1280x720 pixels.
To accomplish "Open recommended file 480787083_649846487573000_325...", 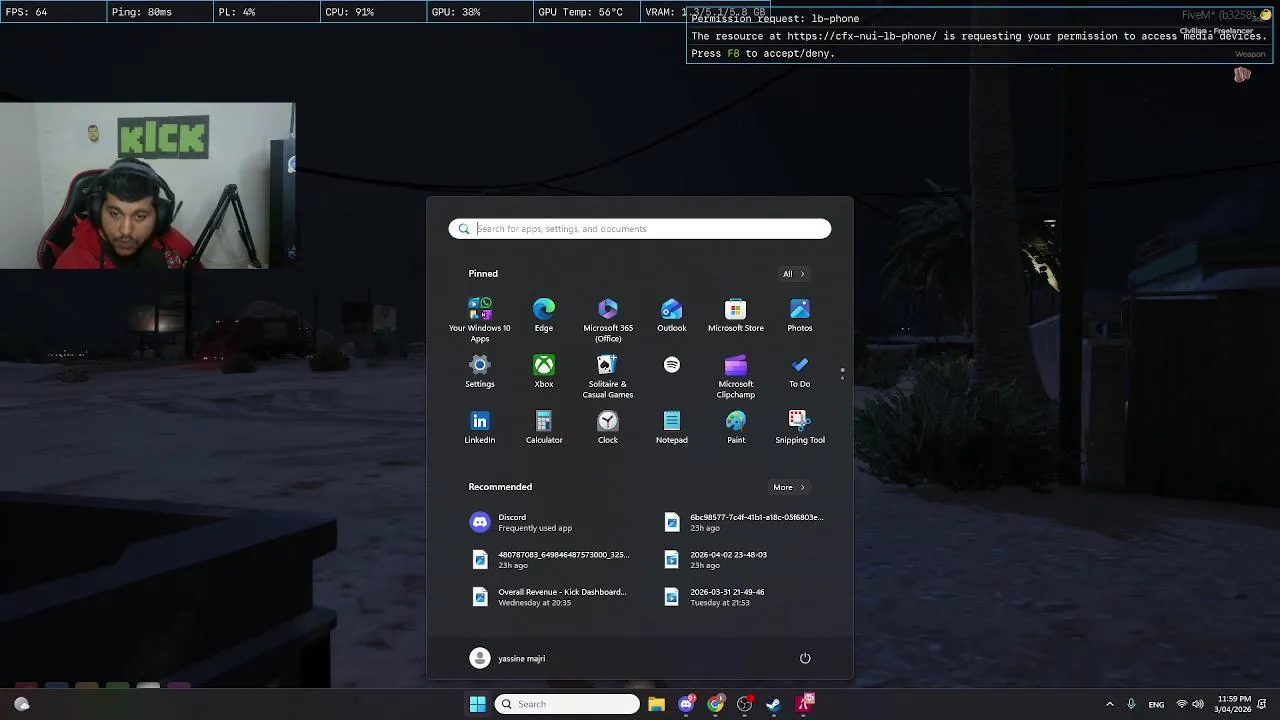I will tap(548, 559).
